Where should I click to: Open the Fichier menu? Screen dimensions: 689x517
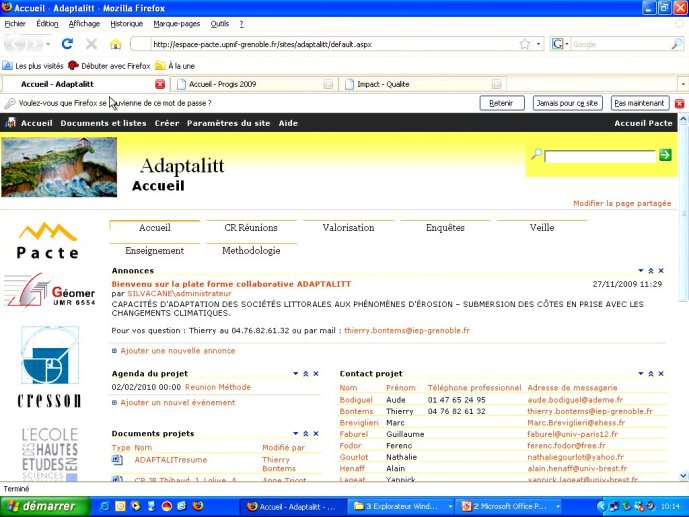[x=15, y=24]
